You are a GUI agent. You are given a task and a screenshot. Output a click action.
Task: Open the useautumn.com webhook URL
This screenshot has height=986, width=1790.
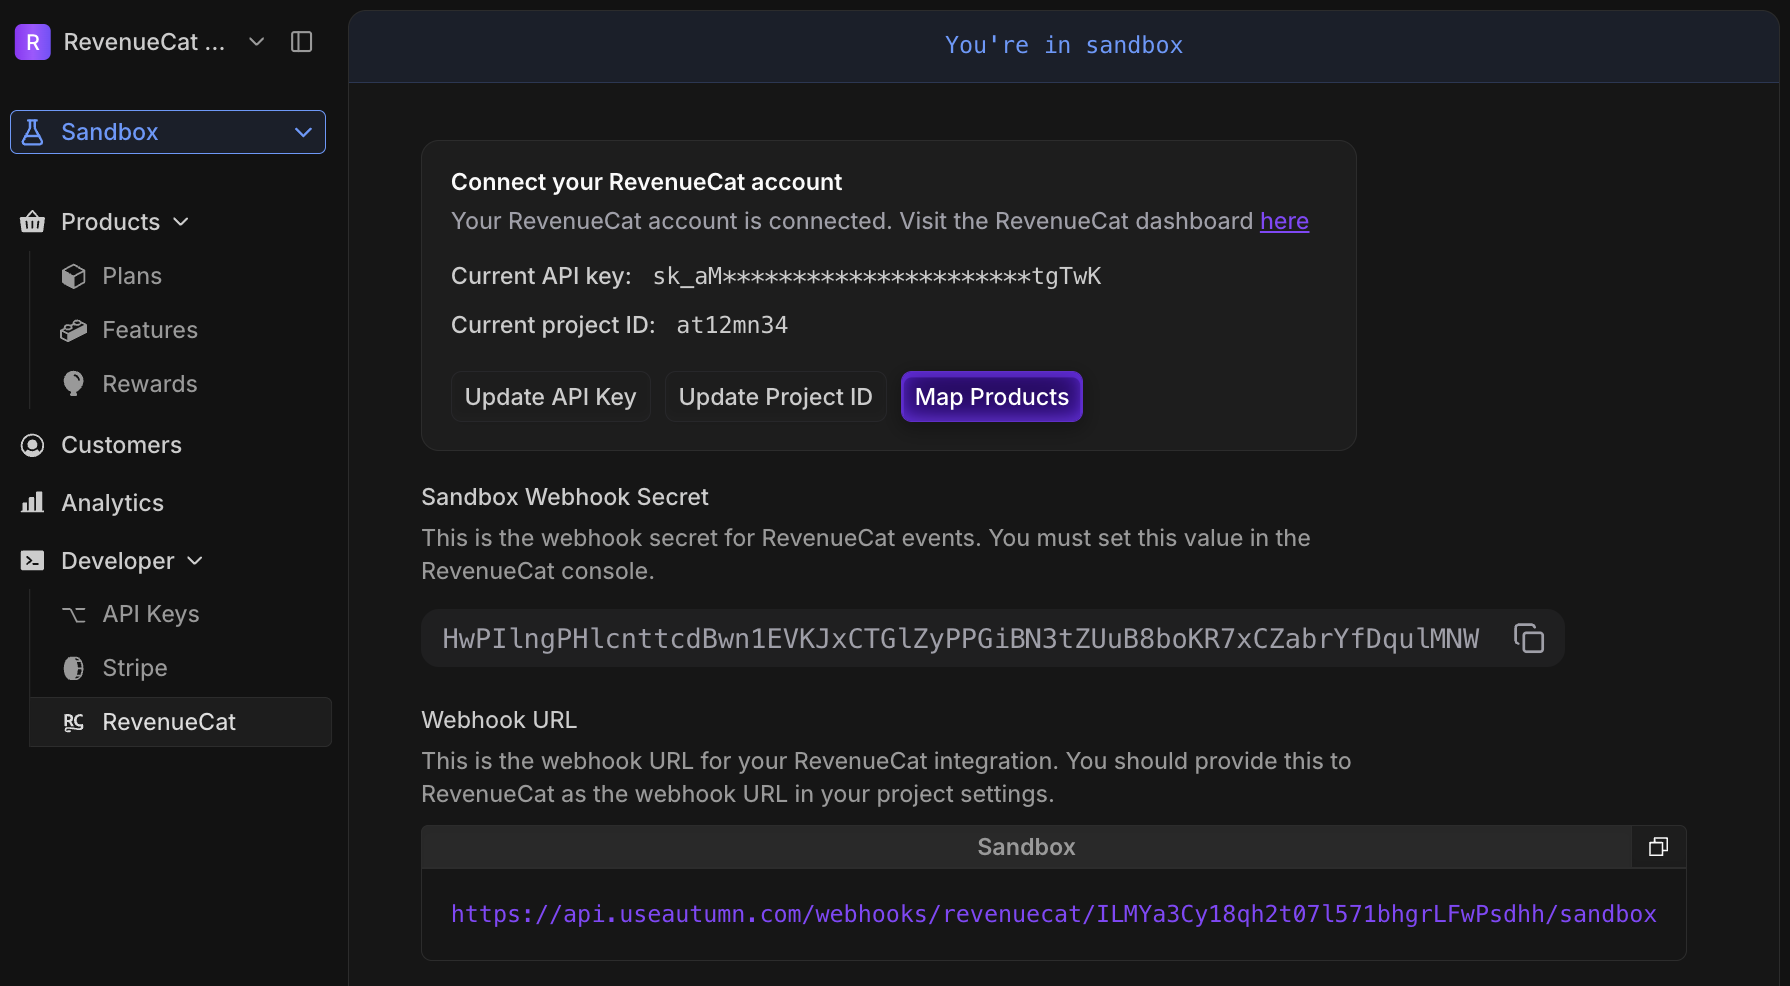coord(1053,913)
